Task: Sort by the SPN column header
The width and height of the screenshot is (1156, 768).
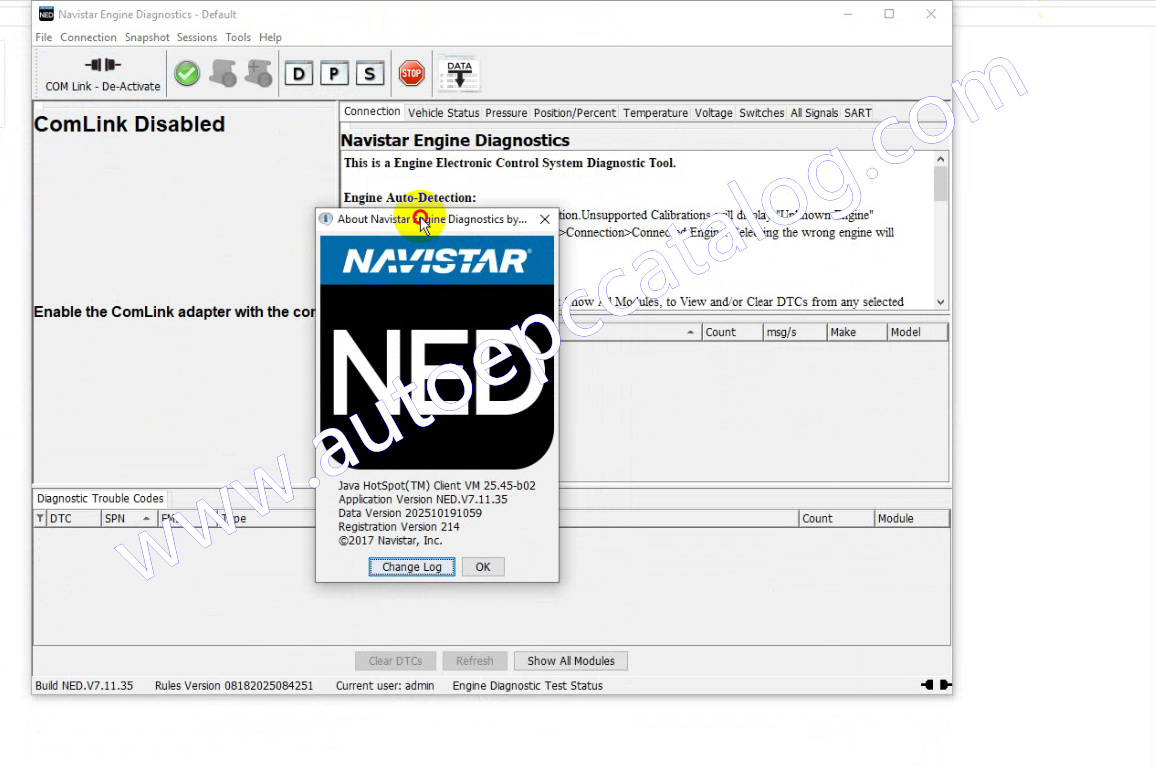Action: tap(127, 519)
